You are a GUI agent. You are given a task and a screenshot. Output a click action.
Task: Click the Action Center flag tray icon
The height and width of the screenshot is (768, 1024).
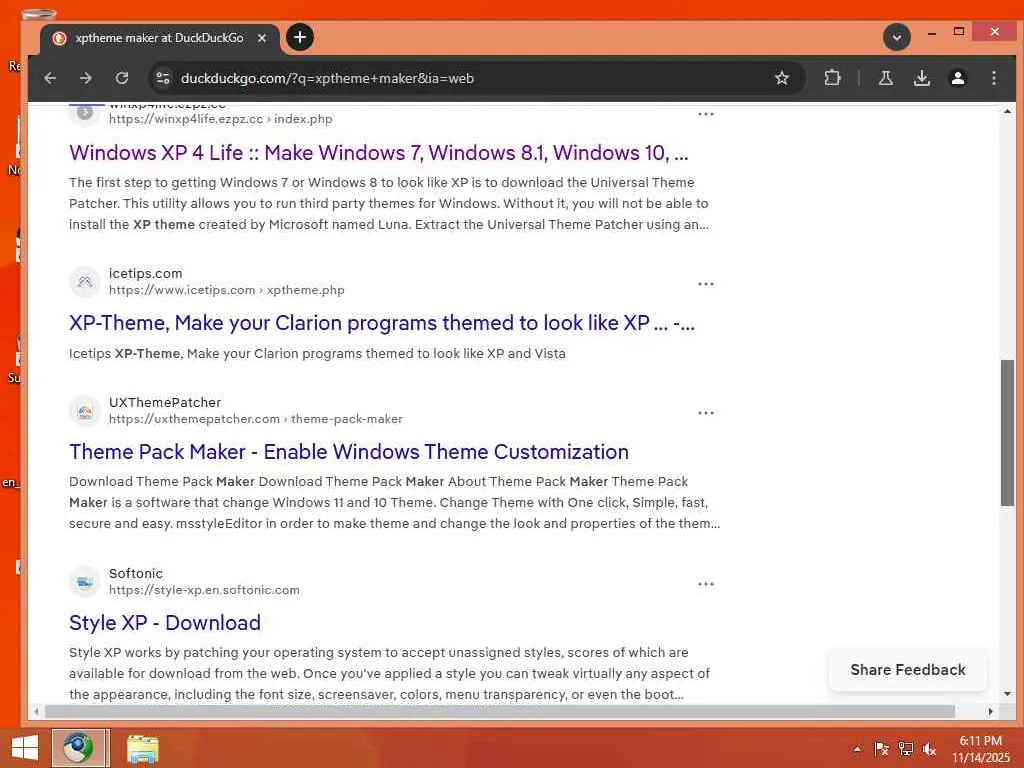click(x=881, y=749)
